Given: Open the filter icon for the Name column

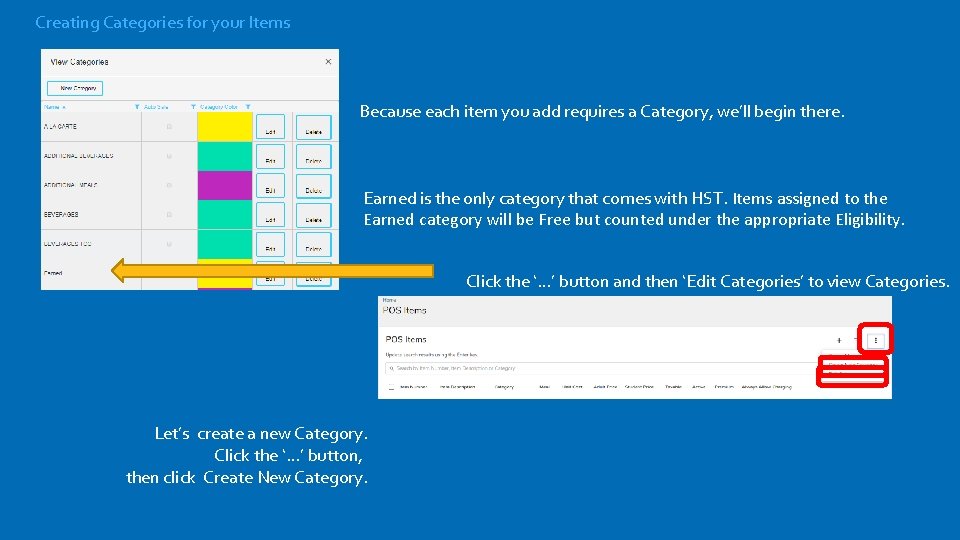Looking at the screenshot, I should click(137, 107).
